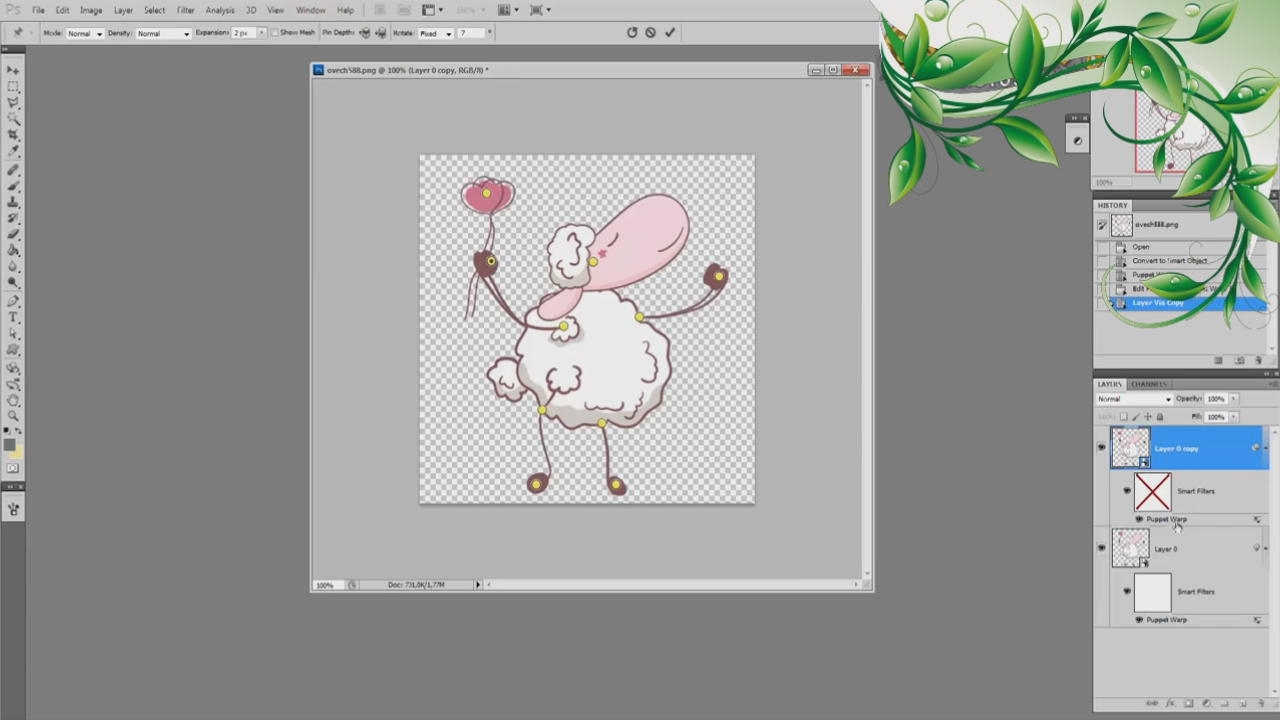Click pin depth move forward icon

point(365,33)
